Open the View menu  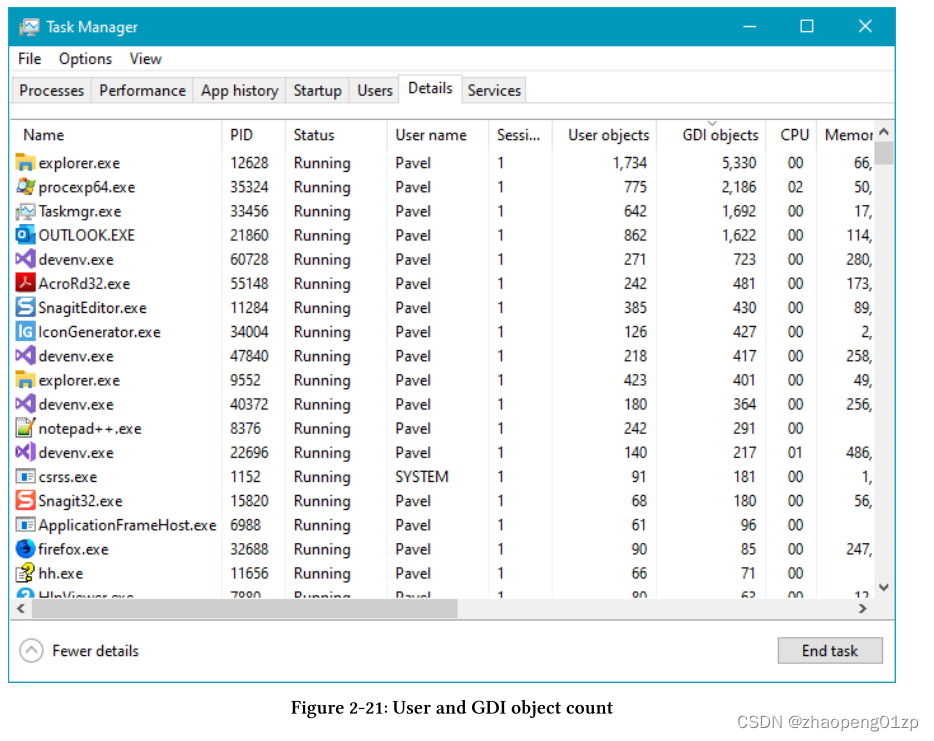(x=145, y=59)
